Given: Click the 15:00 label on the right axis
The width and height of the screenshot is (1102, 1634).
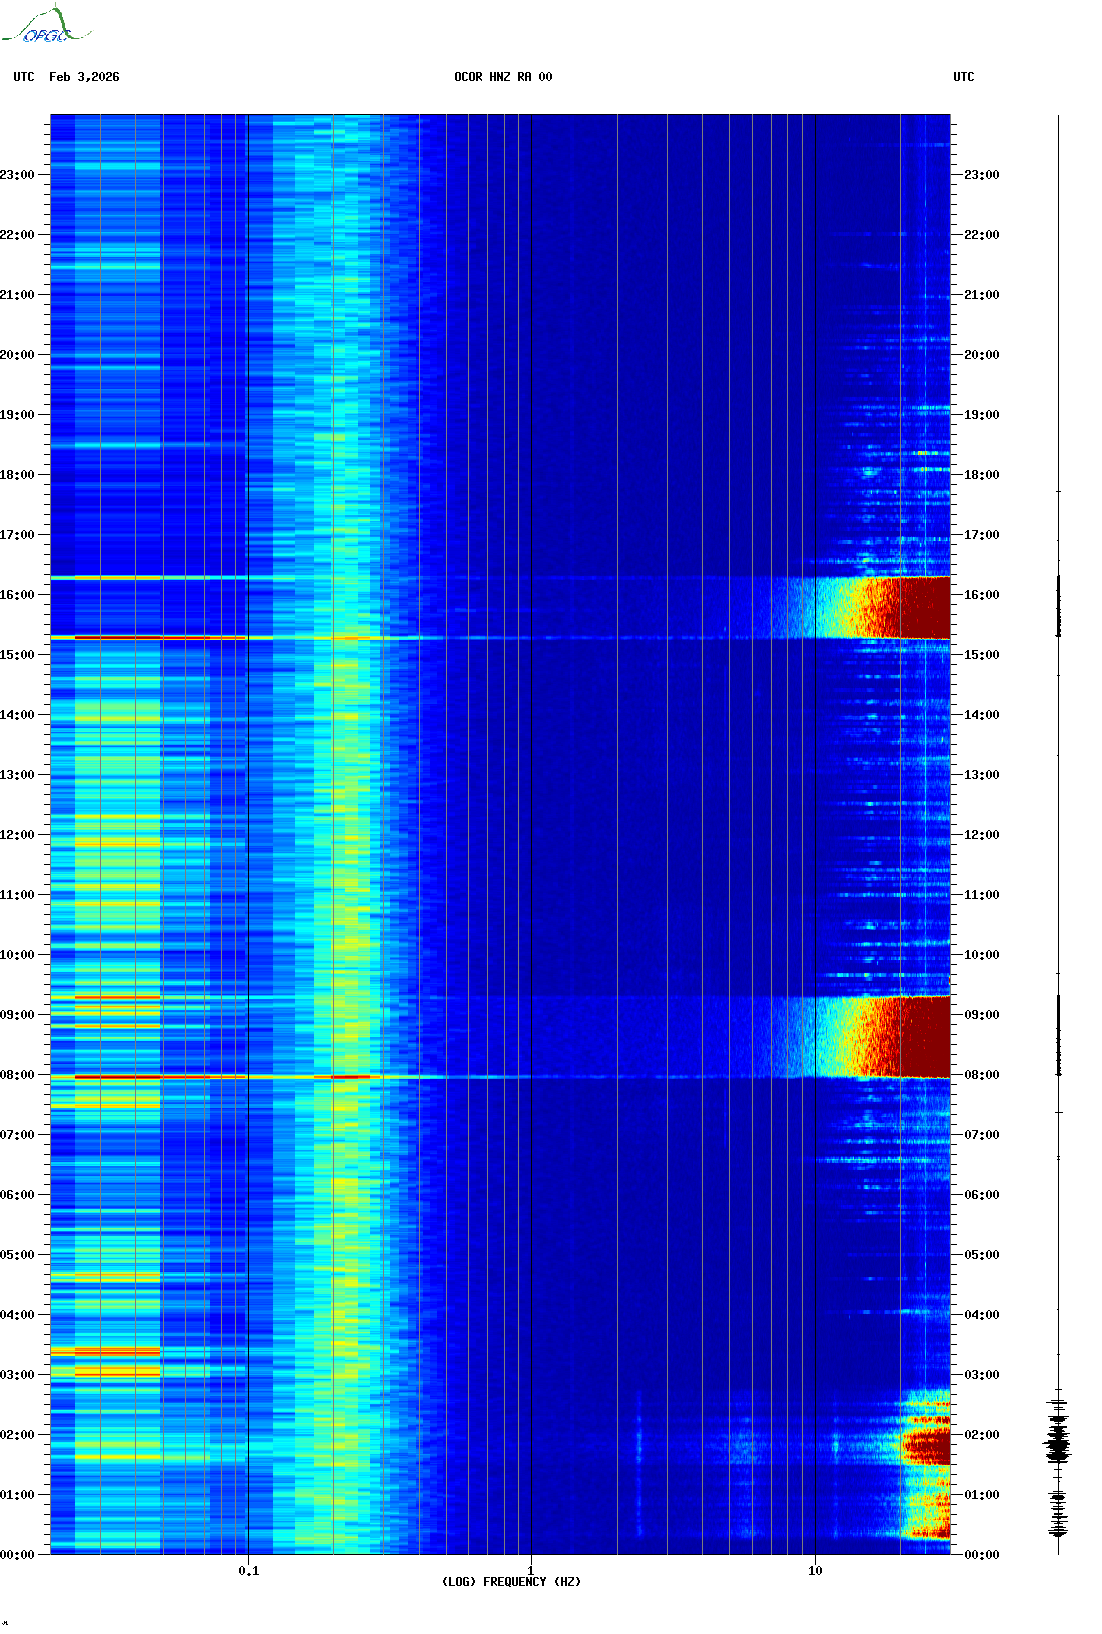Looking at the screenshot, I should tap(981, 655).
